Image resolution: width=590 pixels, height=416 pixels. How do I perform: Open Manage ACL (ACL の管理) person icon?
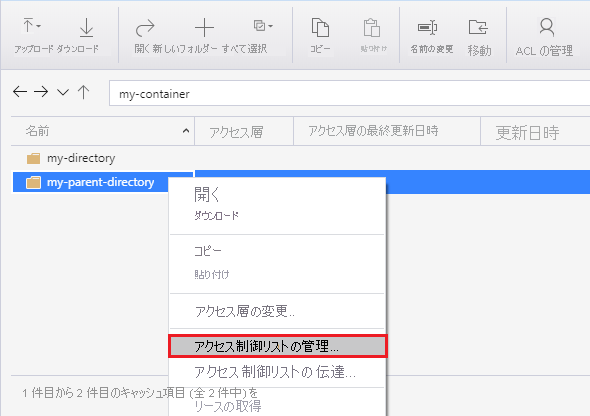tap(547, 27)
